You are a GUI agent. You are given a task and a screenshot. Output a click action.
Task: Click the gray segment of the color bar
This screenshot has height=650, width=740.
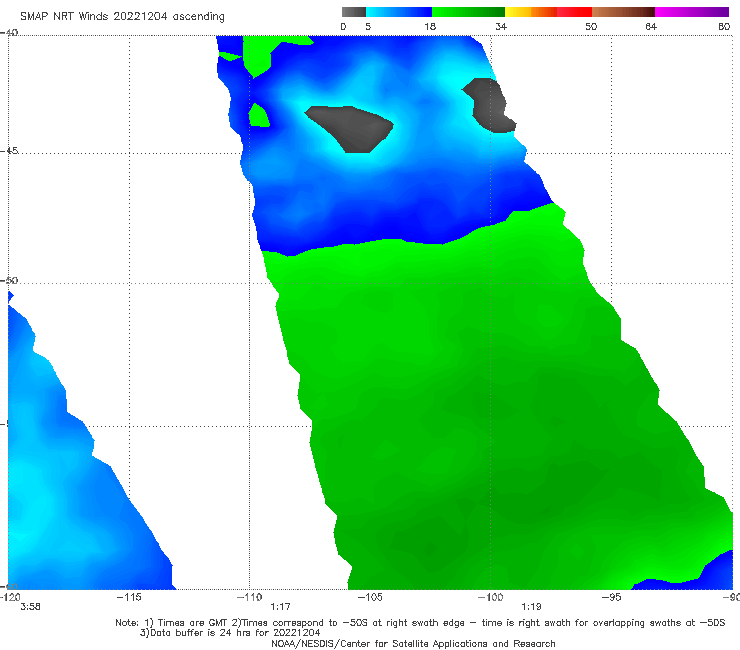click(354, 12)
